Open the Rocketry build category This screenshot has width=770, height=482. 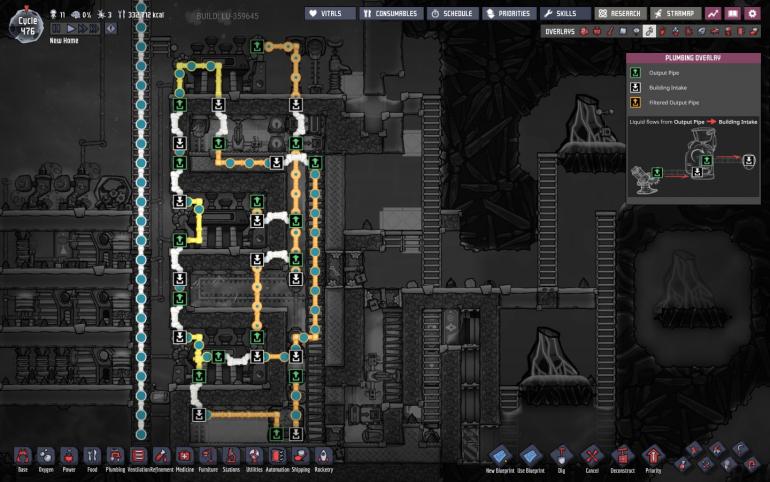[324, 459]
